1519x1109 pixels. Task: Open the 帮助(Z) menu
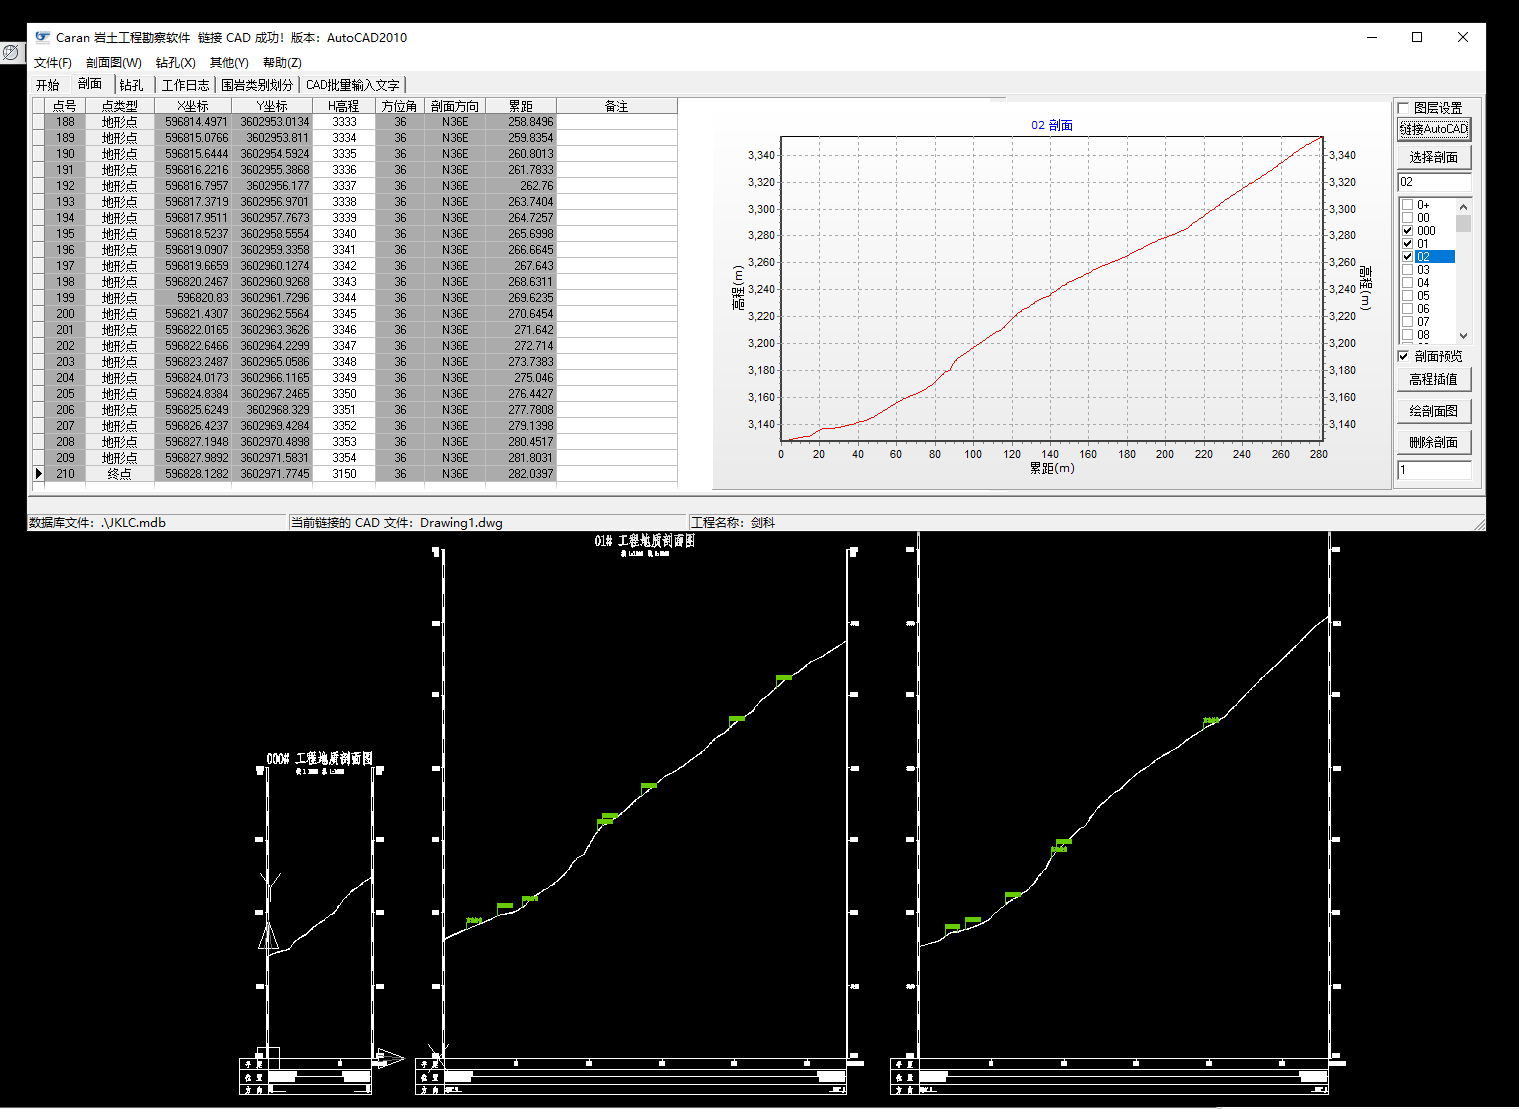click(x=282, y=62)
